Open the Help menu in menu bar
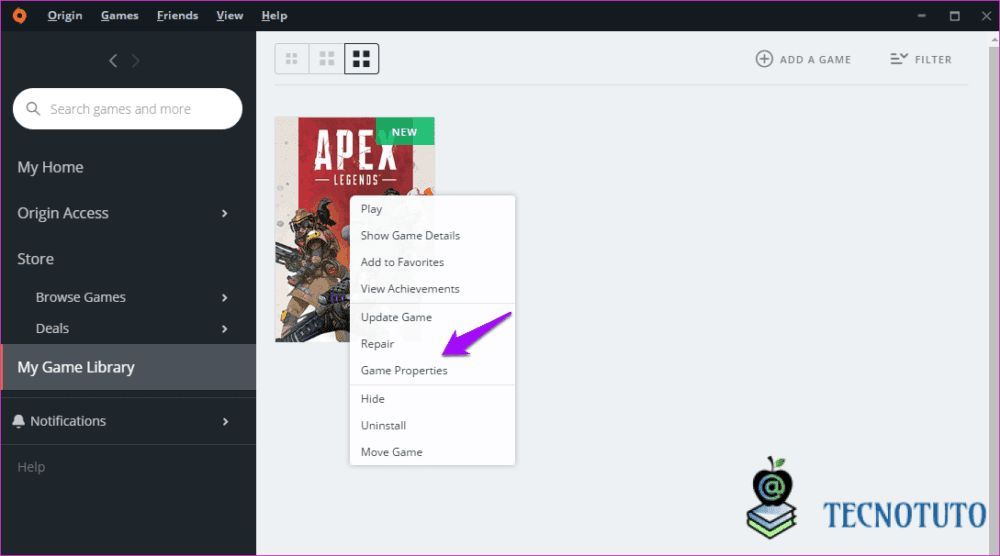 click(x=274, y=15)
